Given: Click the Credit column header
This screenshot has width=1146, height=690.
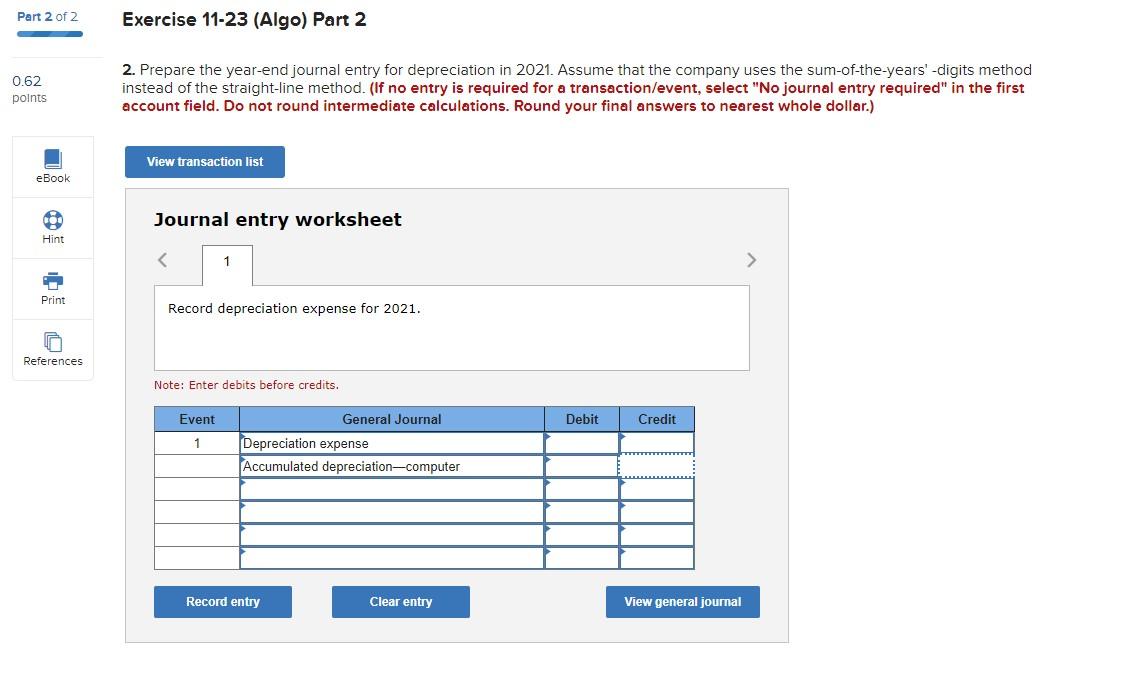Looking at the screenshot, I should [x=657, y=420].
